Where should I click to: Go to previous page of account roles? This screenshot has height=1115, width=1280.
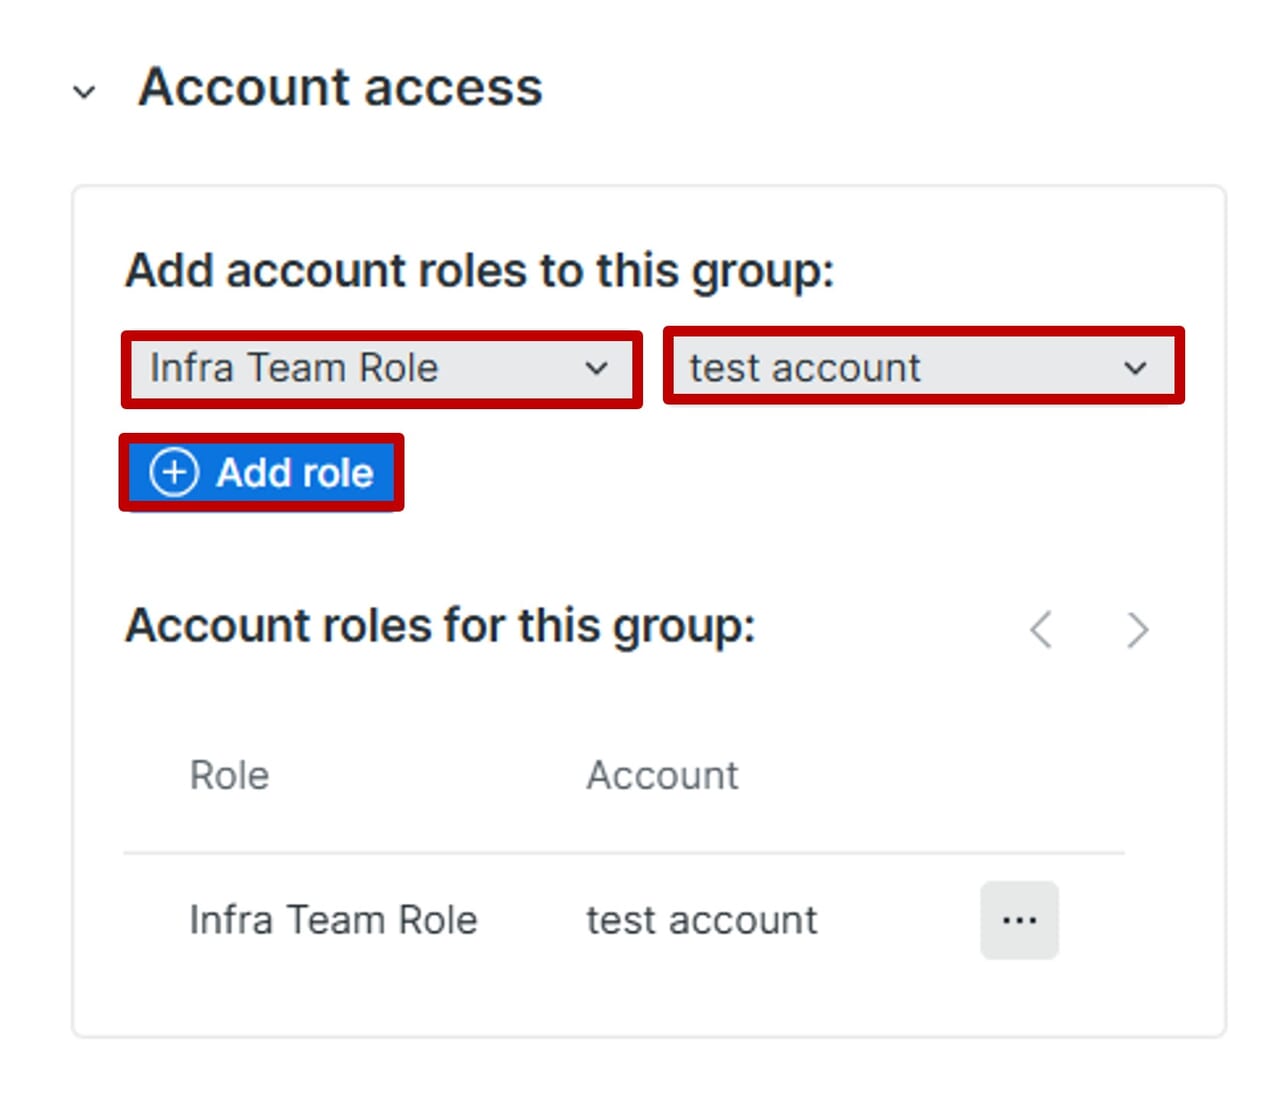click(x=1041, y=629)
